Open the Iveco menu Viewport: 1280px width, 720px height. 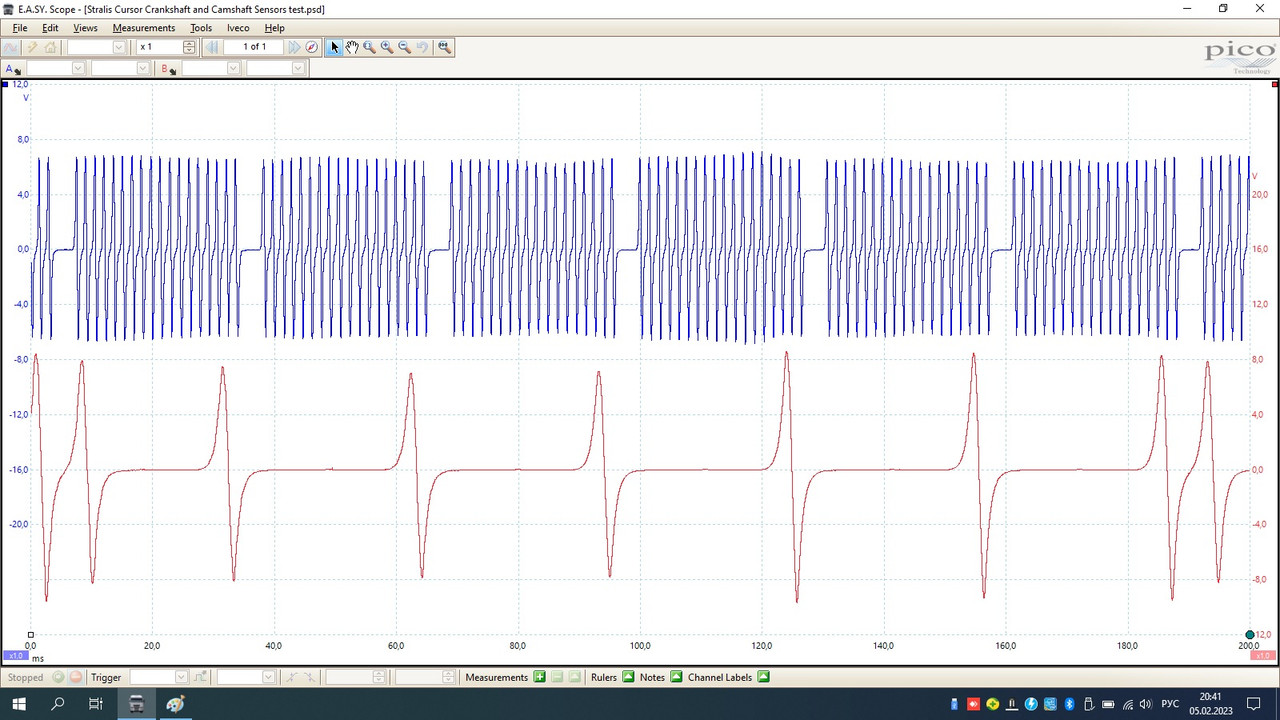tap(238, 28)
